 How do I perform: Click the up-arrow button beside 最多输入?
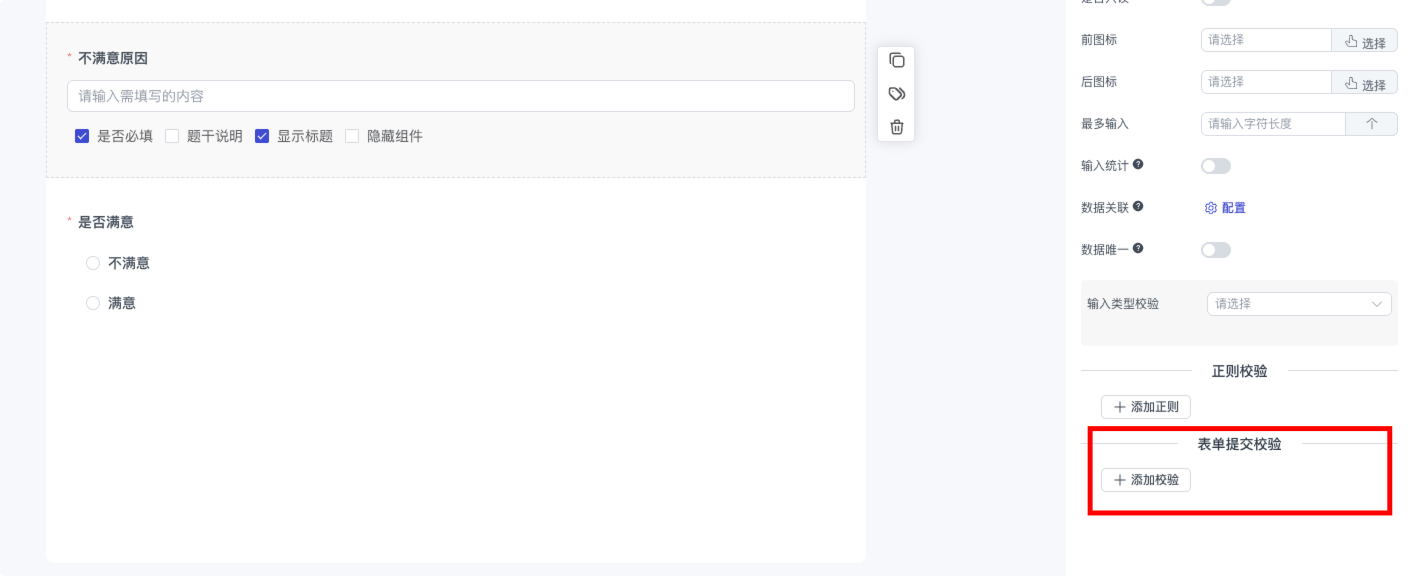pyautogui.click(x=1371, y=124)
